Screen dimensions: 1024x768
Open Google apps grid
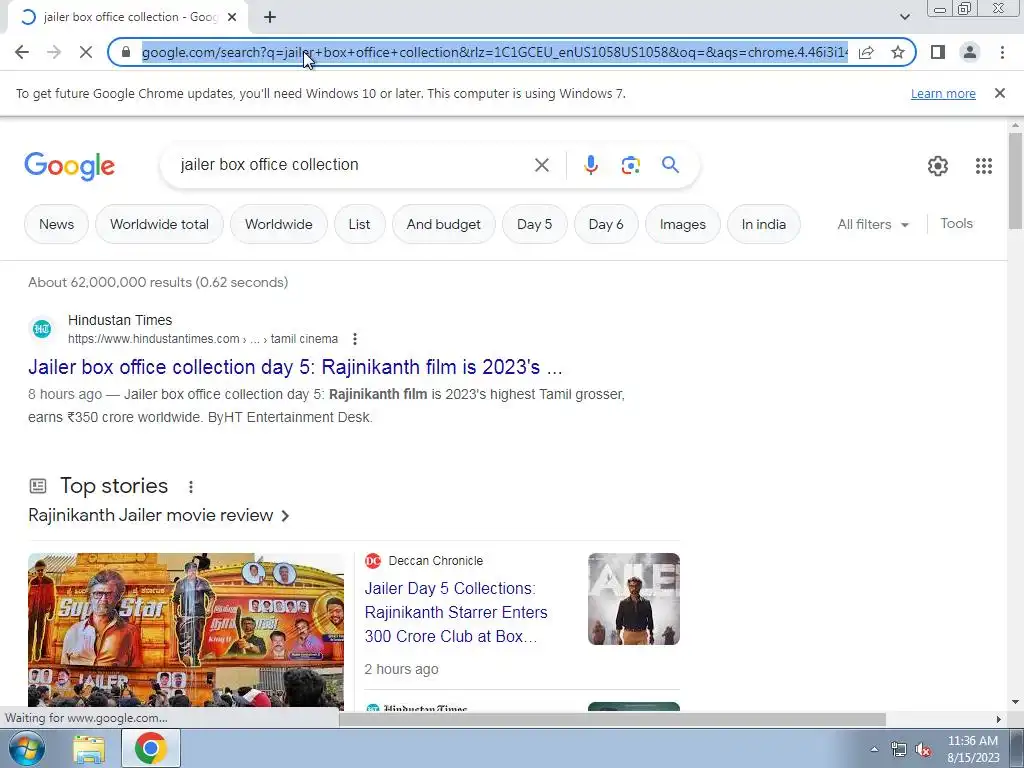(984, 166)
